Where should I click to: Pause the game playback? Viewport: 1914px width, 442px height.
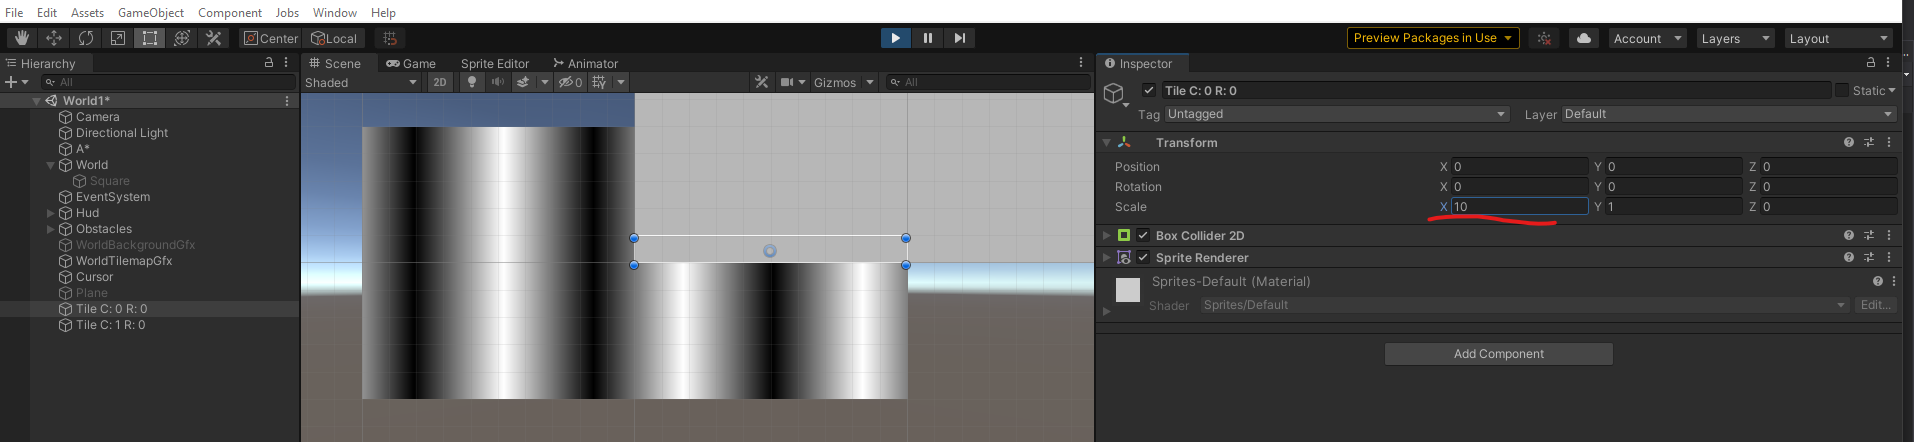pos(928,38)
